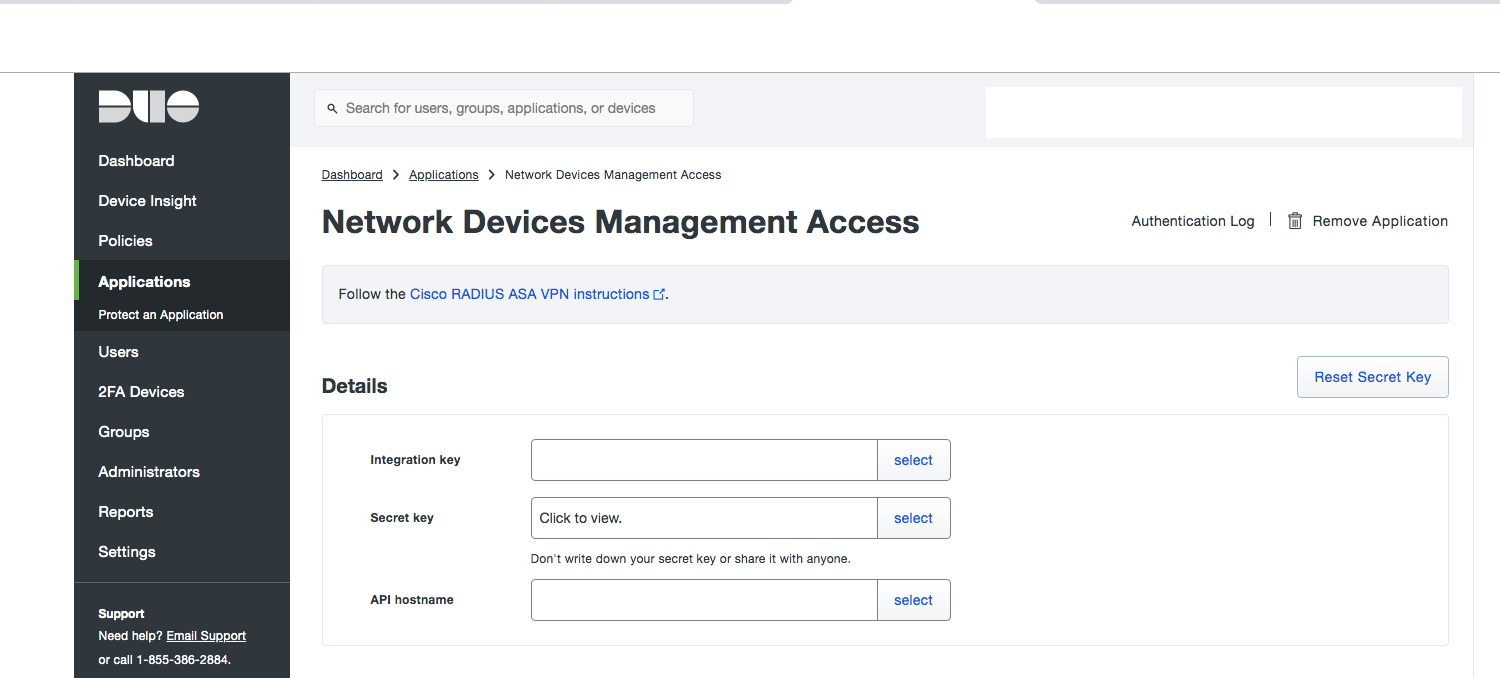
Task: Click the 'Support' heading in the sidebar
Action: click(121, 614)
